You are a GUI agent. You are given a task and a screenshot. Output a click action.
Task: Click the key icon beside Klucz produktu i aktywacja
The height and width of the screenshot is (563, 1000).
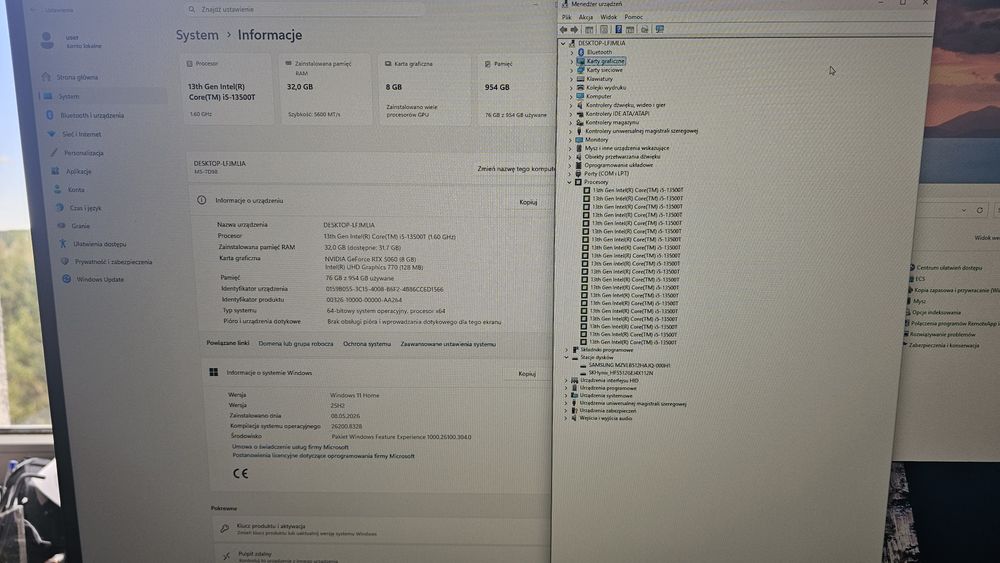224,528
